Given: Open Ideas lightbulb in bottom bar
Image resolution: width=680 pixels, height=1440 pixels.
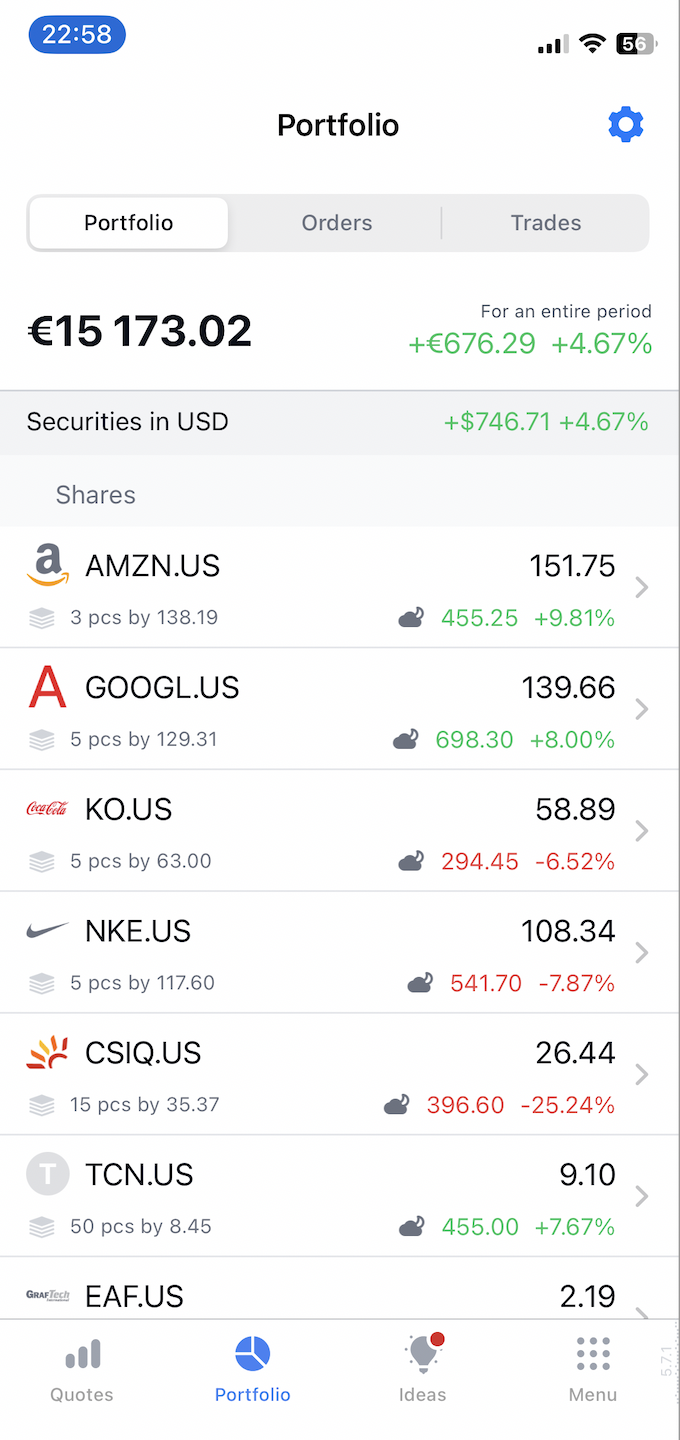Looking at the screenshot, I should 422,1369.
